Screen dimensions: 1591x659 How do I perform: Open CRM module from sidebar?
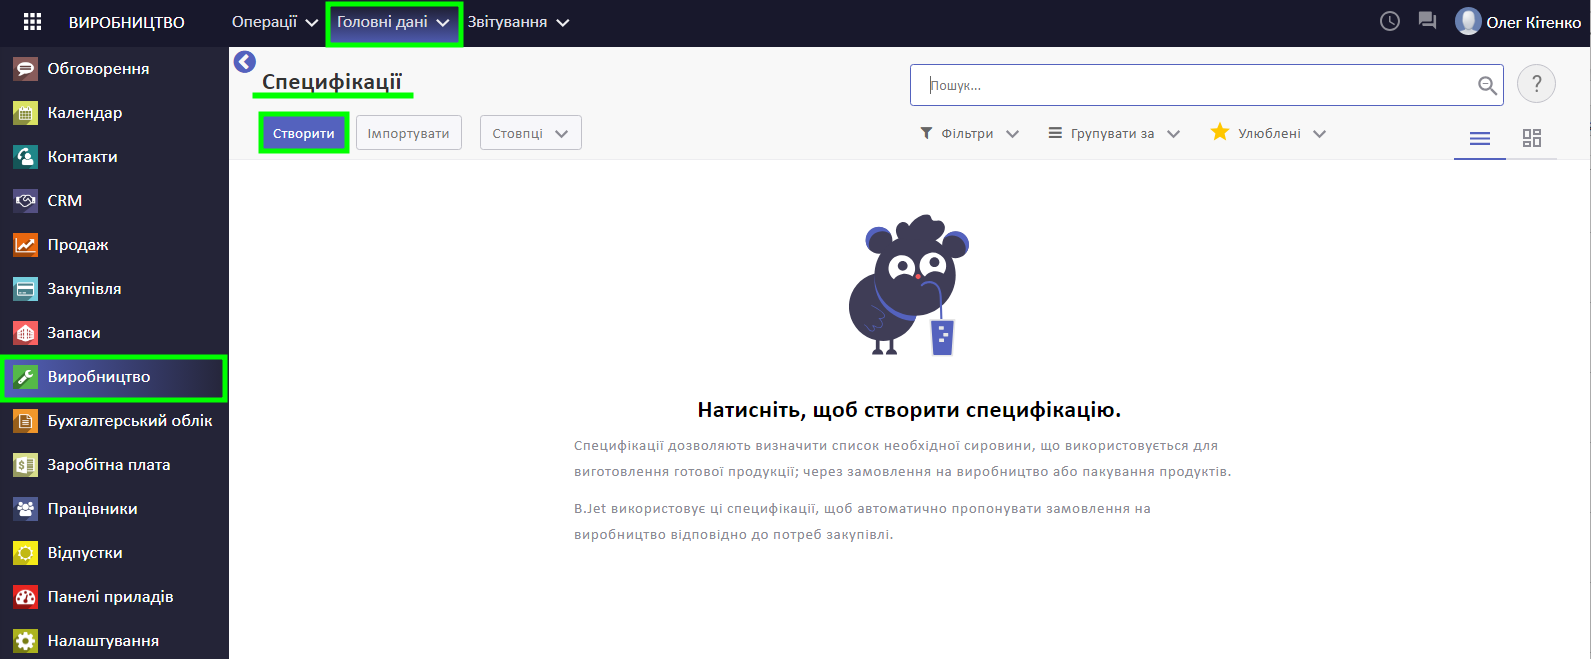[65, 201]
